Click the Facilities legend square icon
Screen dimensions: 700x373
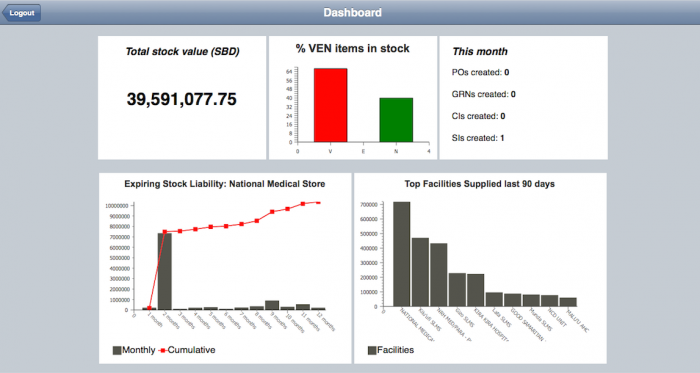(x=372, y=350)
